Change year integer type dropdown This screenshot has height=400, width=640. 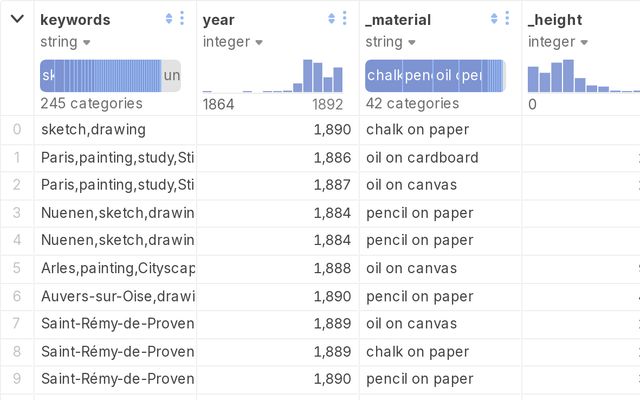(x=232, y=42)
